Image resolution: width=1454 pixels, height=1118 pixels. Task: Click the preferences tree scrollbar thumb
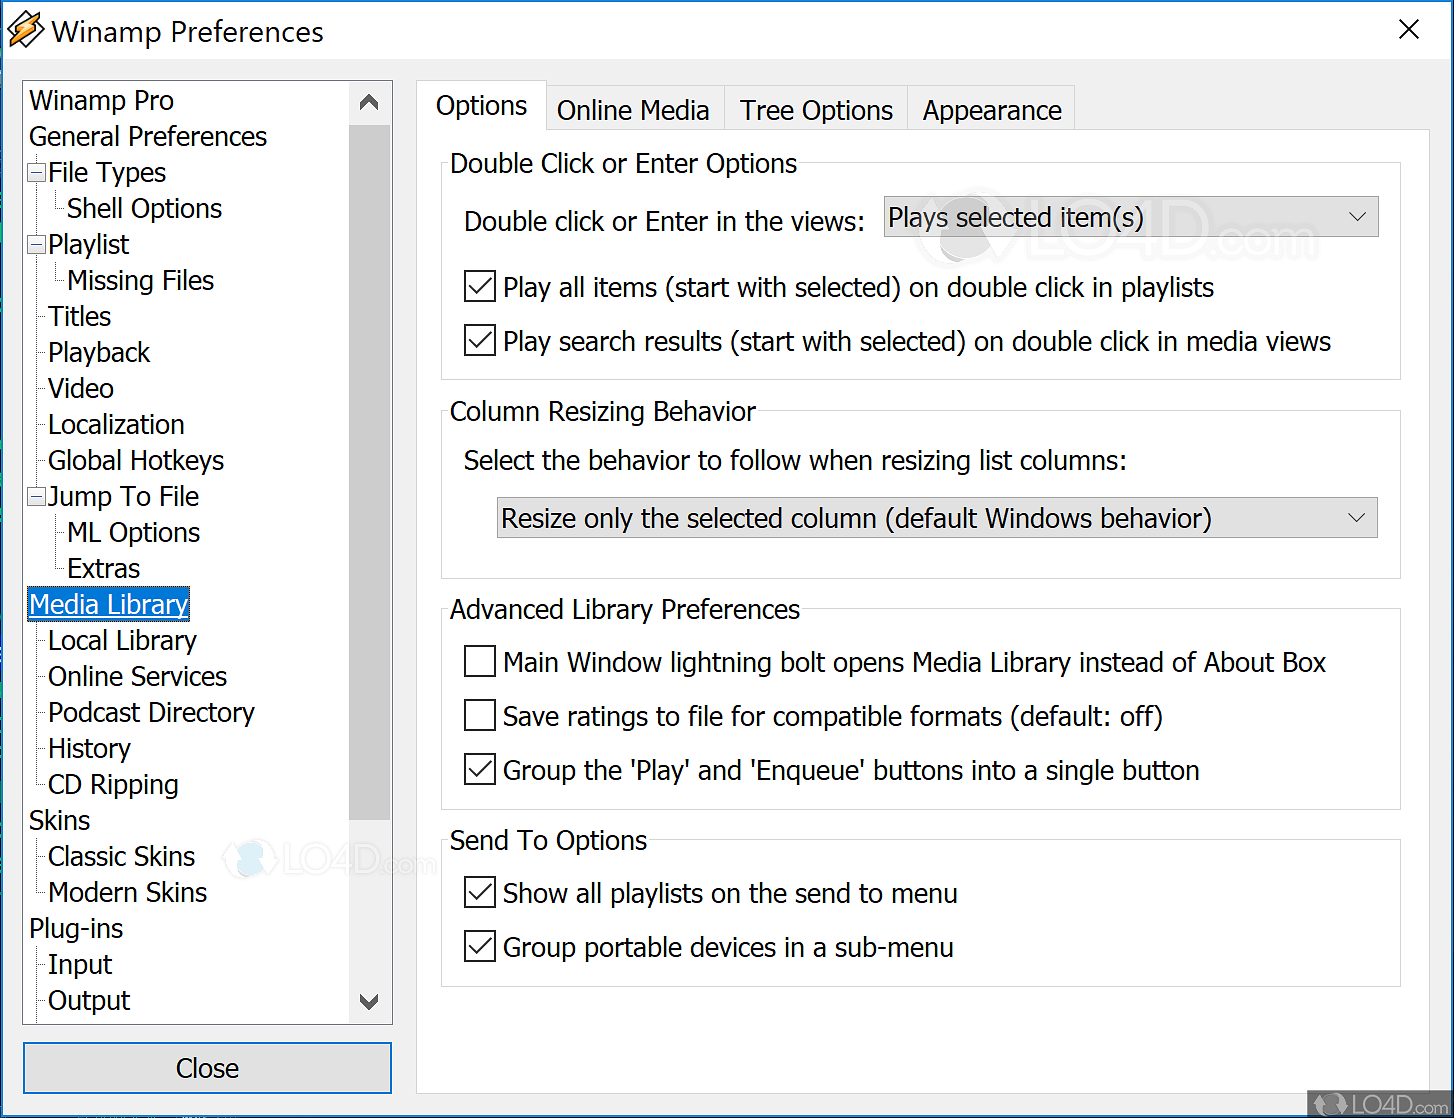point(369,470)
